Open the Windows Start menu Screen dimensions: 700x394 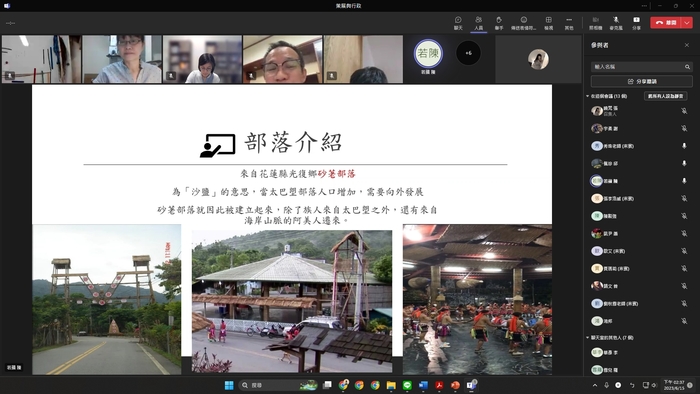[229, 385]
